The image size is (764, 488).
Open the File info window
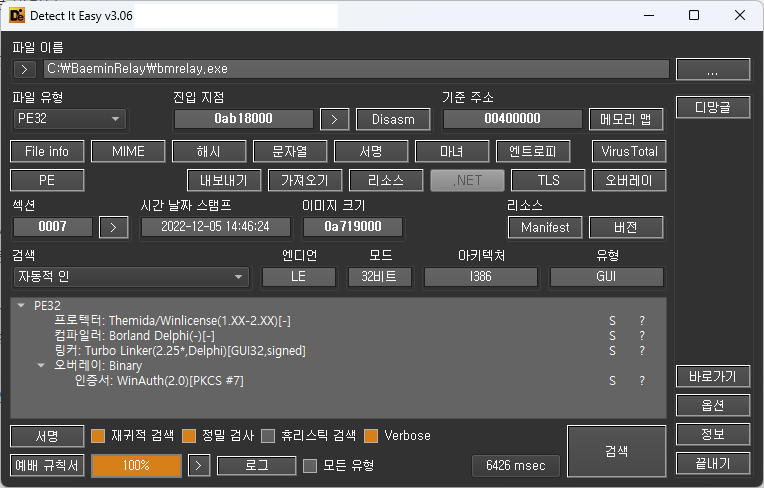point(47,151)
